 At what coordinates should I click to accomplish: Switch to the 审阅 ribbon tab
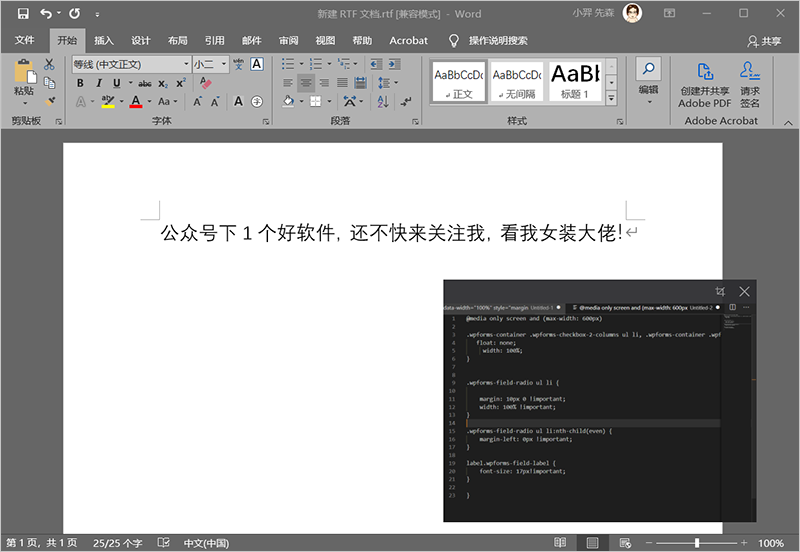tap(288, 41)
